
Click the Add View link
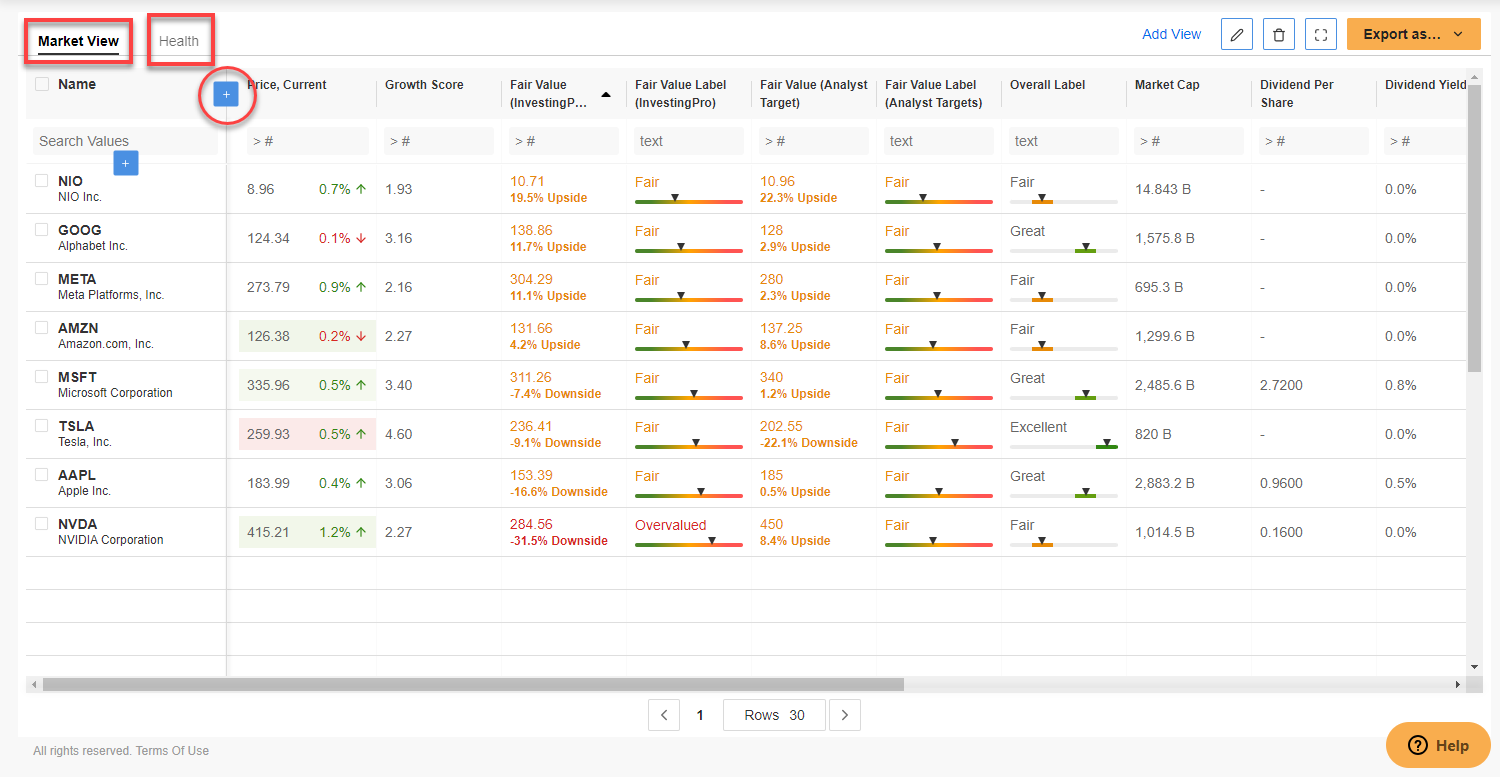(1172, 34)
